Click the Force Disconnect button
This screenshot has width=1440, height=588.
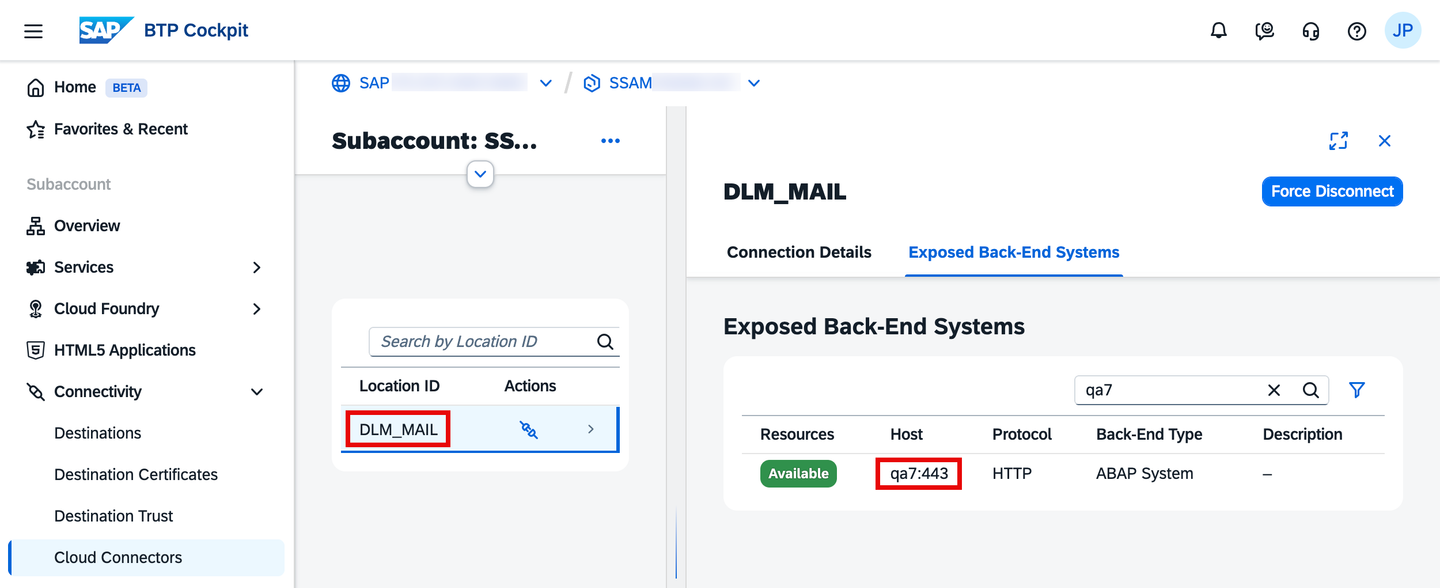click(x=1332, y=191)
